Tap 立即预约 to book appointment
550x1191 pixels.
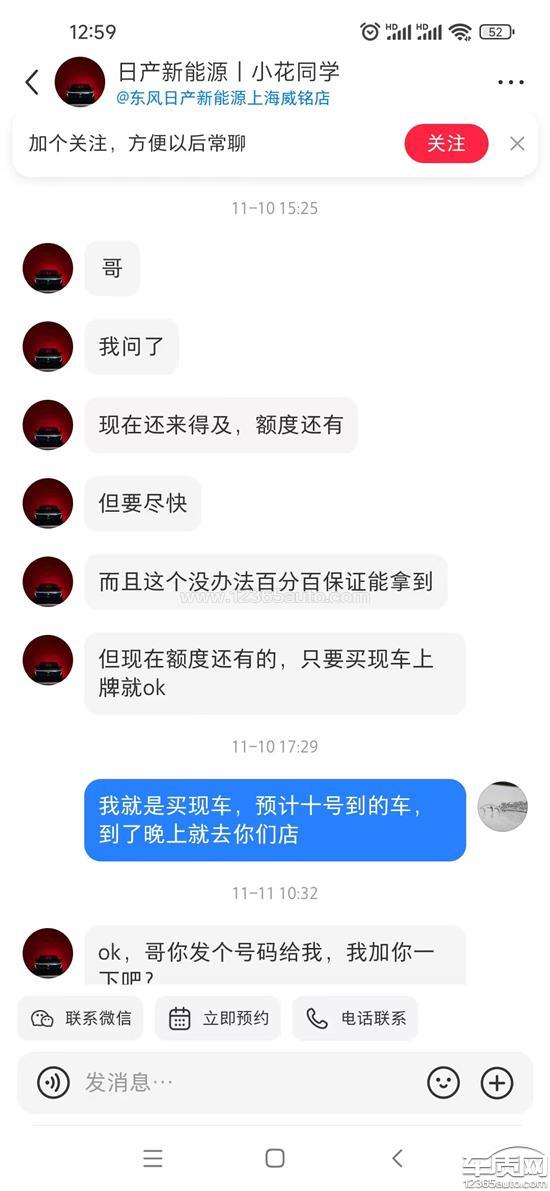(218, 1018)
